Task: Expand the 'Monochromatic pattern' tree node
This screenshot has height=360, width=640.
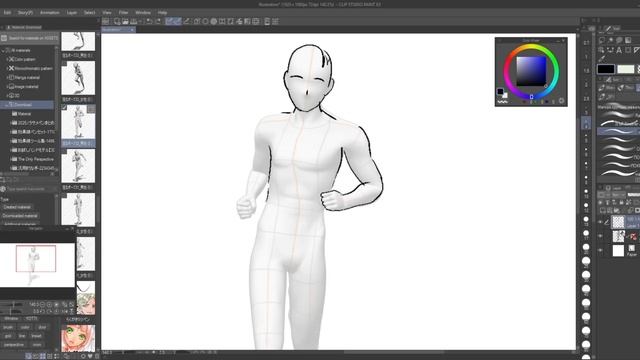Action: click(7, 68)
